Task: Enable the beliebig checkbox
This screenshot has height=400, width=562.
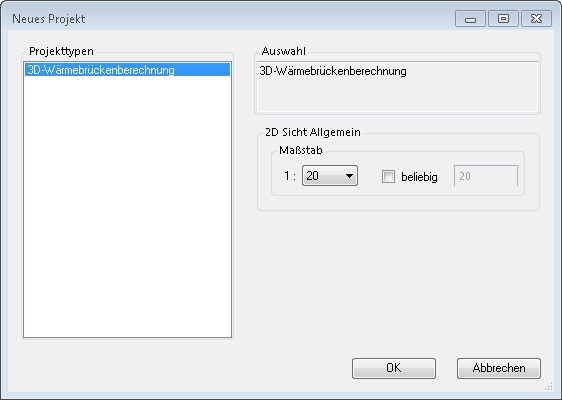Action: tap(388, 176)
